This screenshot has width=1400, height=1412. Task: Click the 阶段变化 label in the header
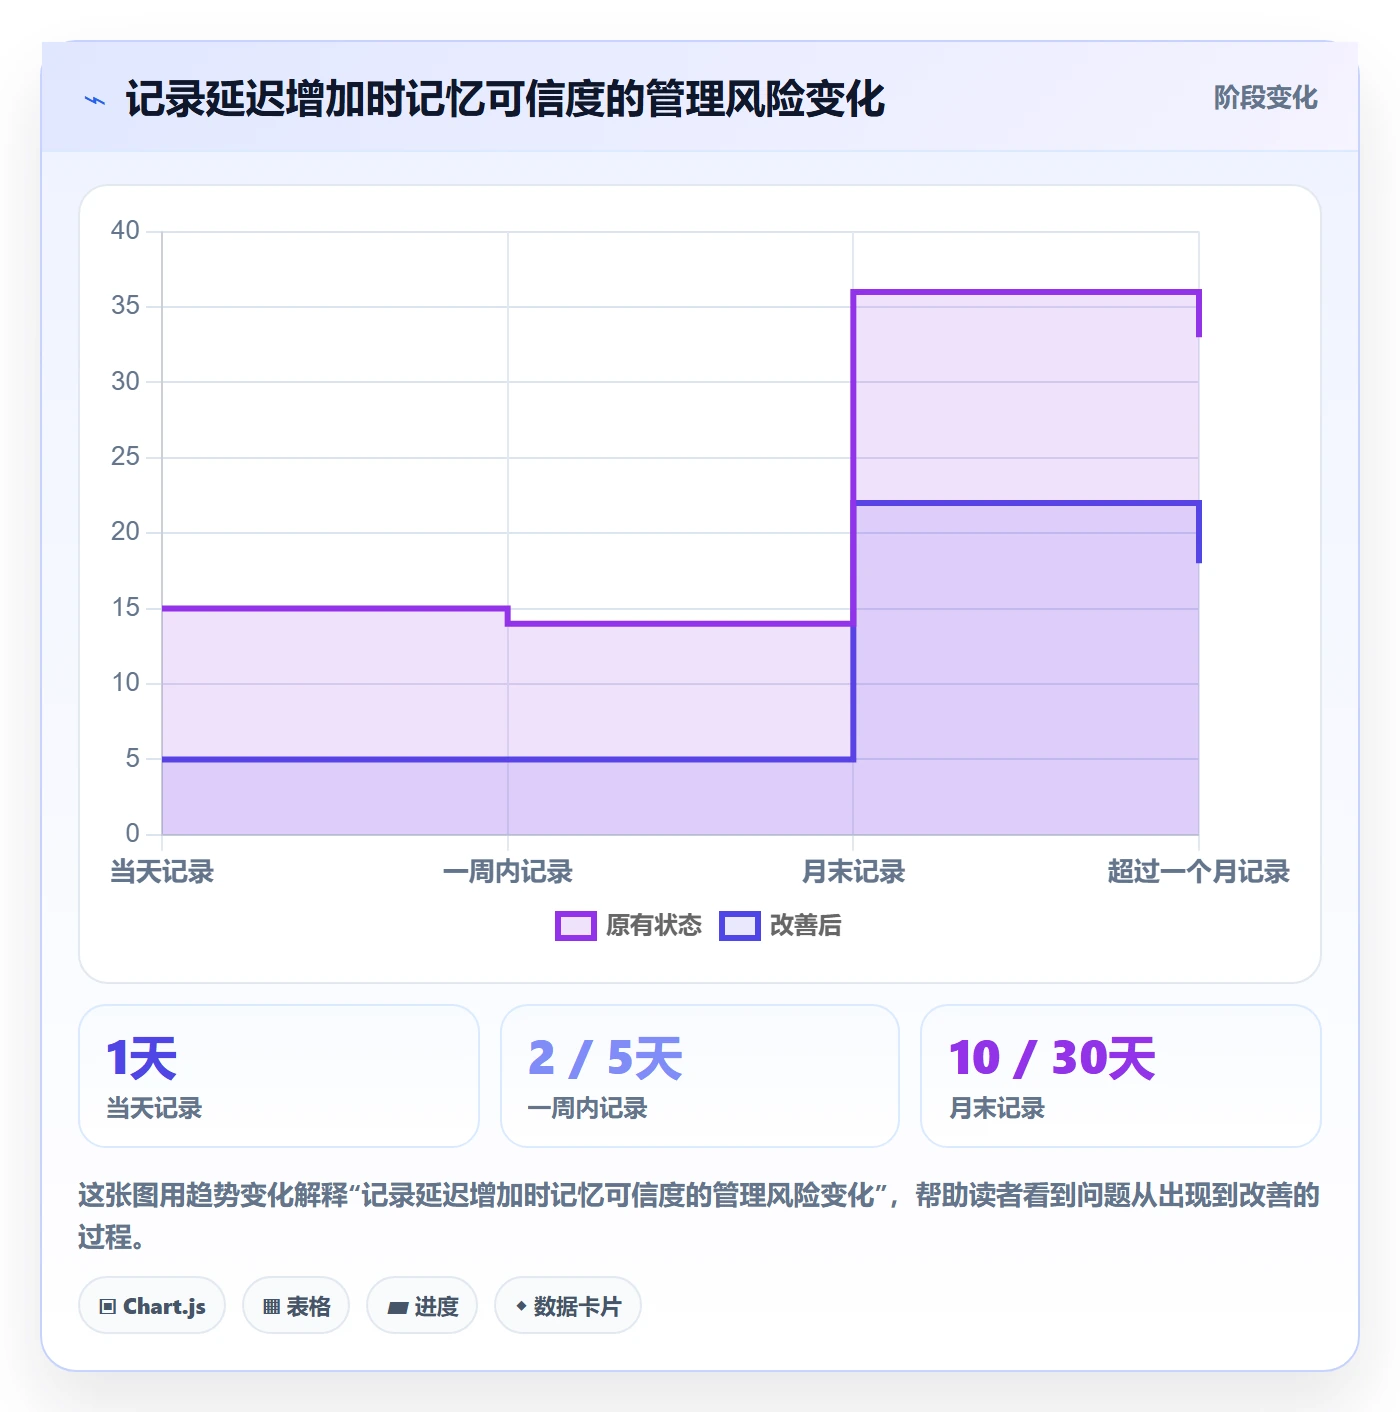(x=1265, y=98)
